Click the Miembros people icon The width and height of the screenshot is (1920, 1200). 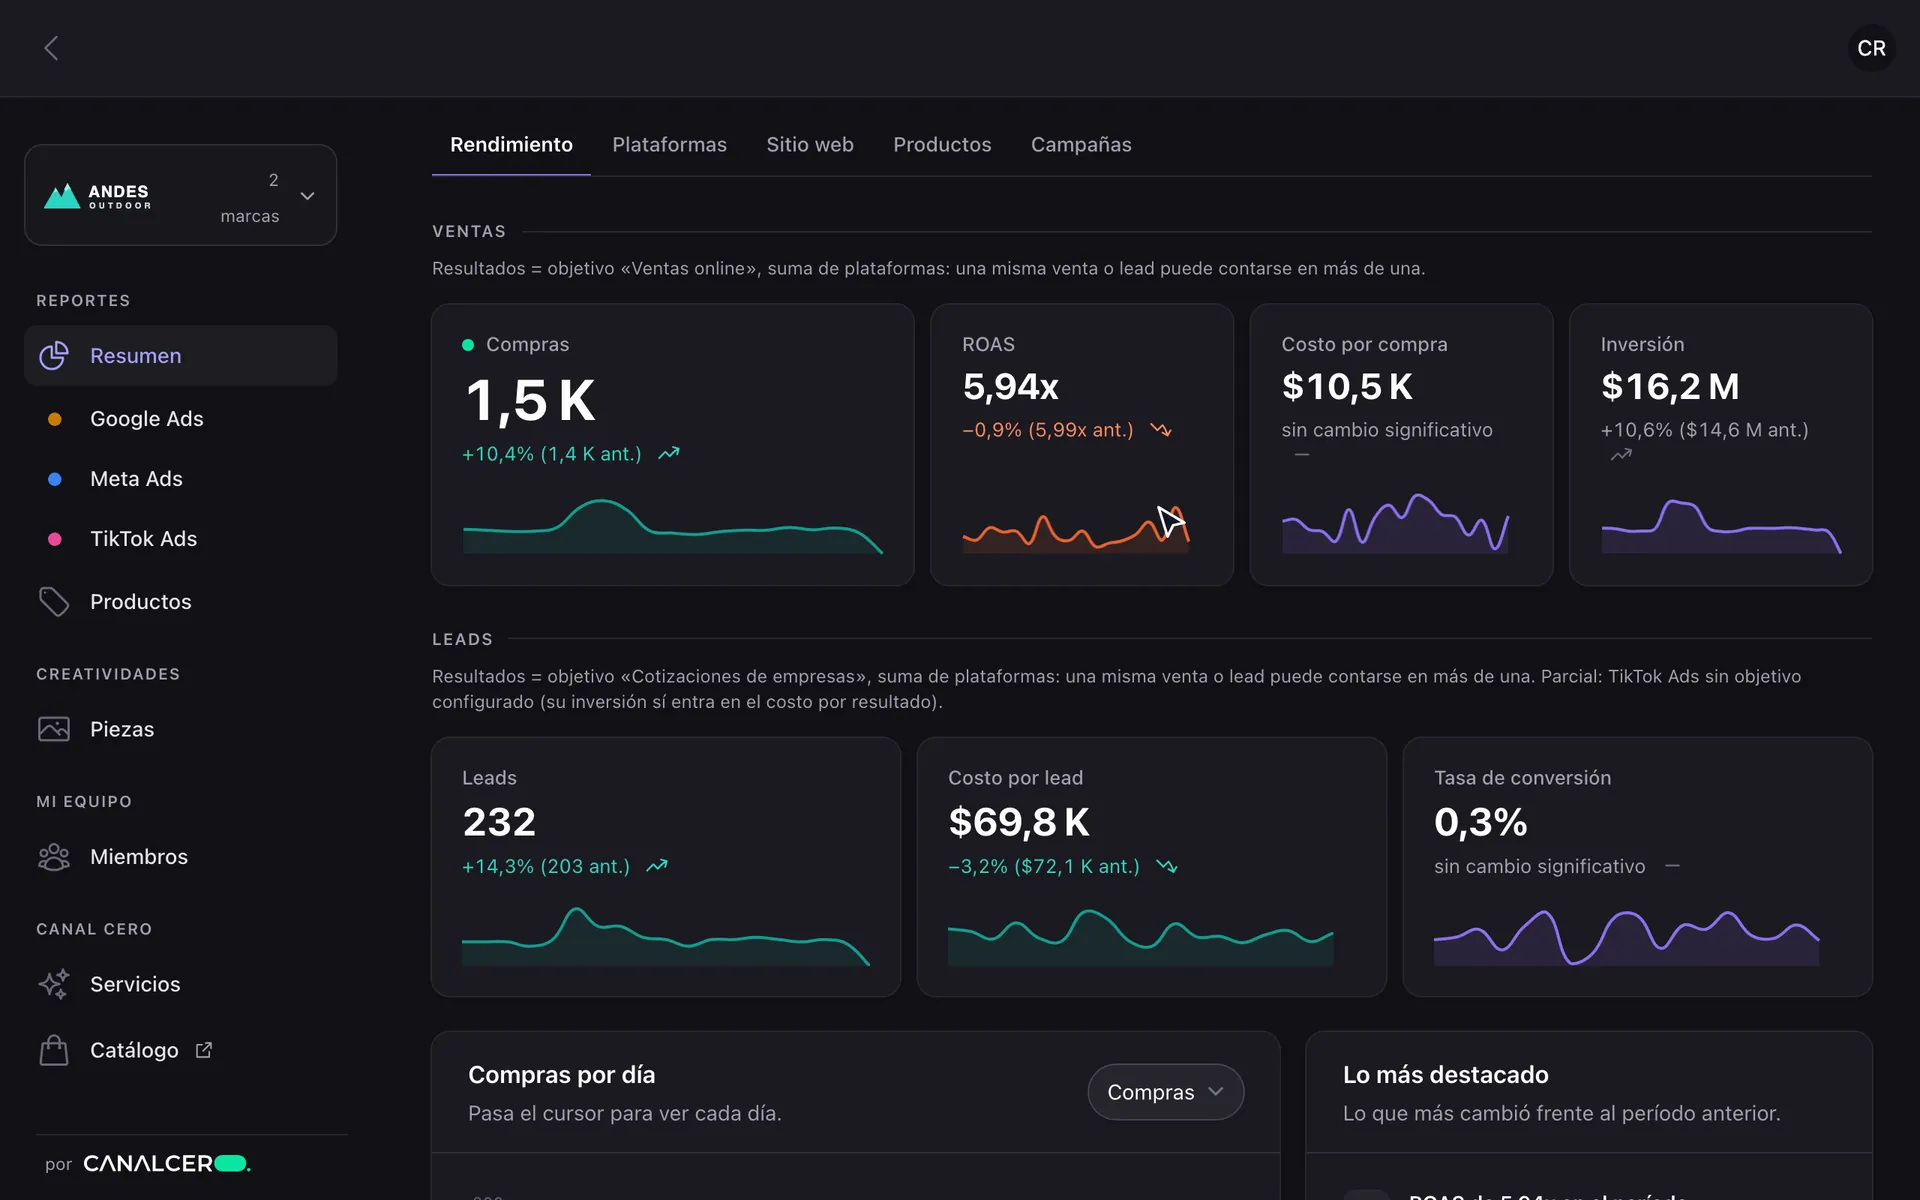[x=54, y=857]
